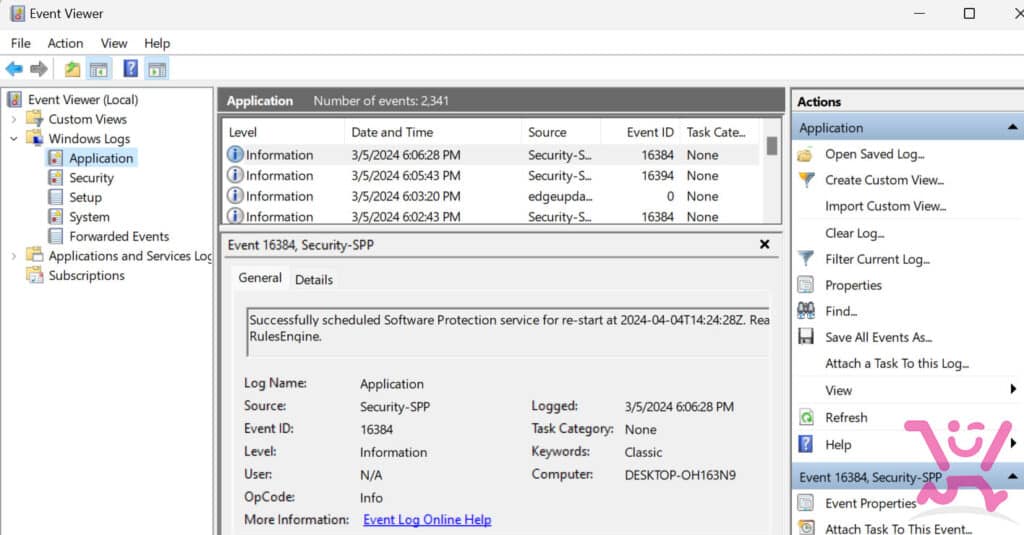Screen dimensions: 1024x535
Task: Click information icon of 6:03:20 PM row
Action: click(235, 195)
